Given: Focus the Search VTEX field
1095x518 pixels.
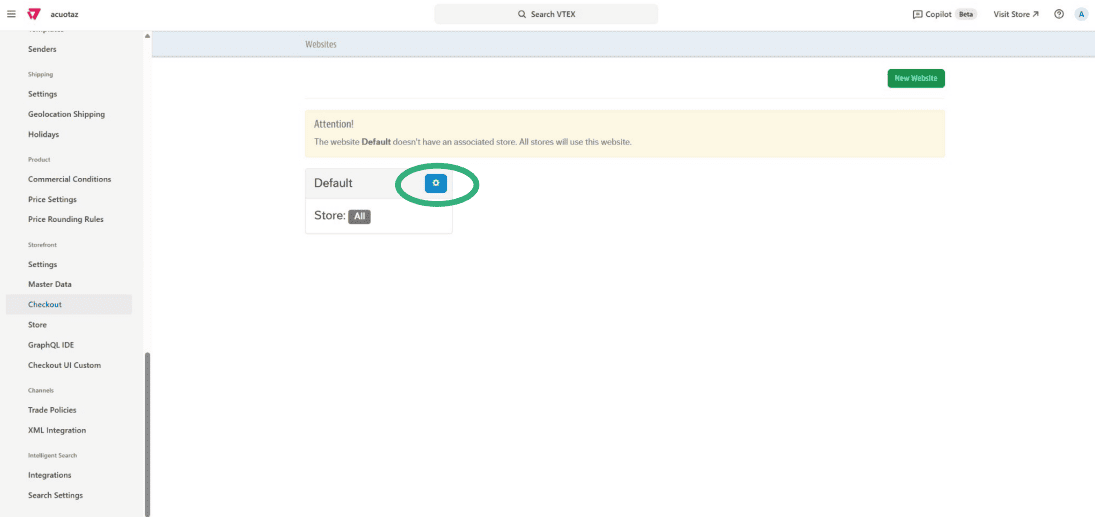Looking at the screenshot, I should (x=546, y=14).
